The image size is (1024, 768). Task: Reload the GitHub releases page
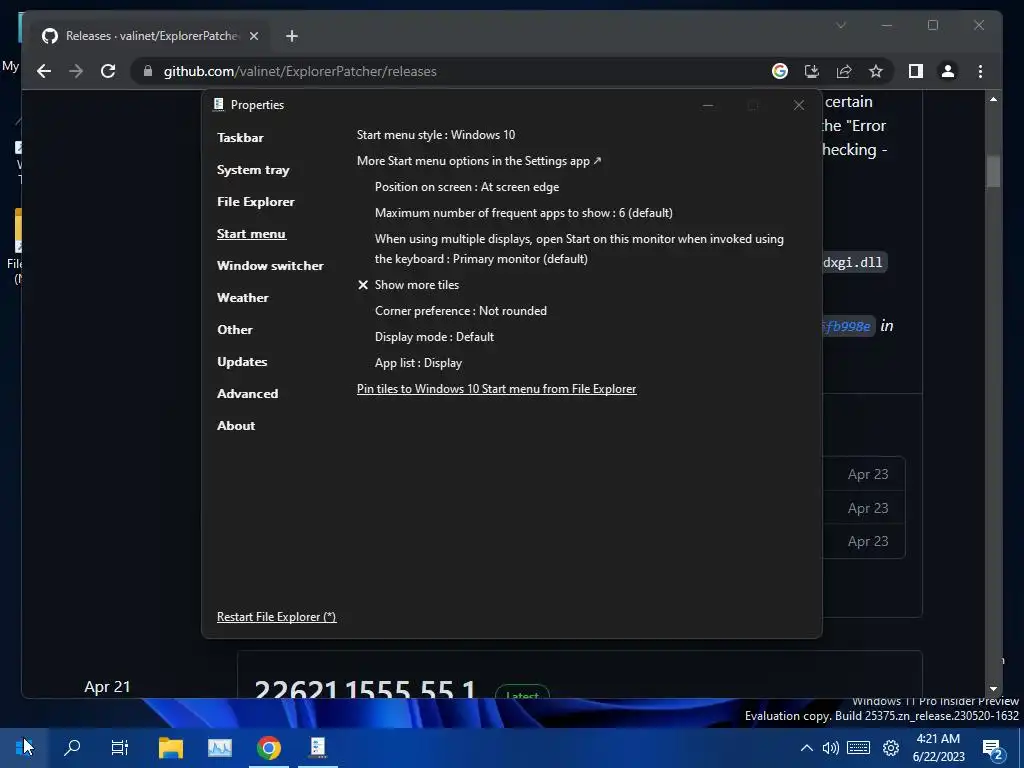pyautogui.click(x=108, y=71)
